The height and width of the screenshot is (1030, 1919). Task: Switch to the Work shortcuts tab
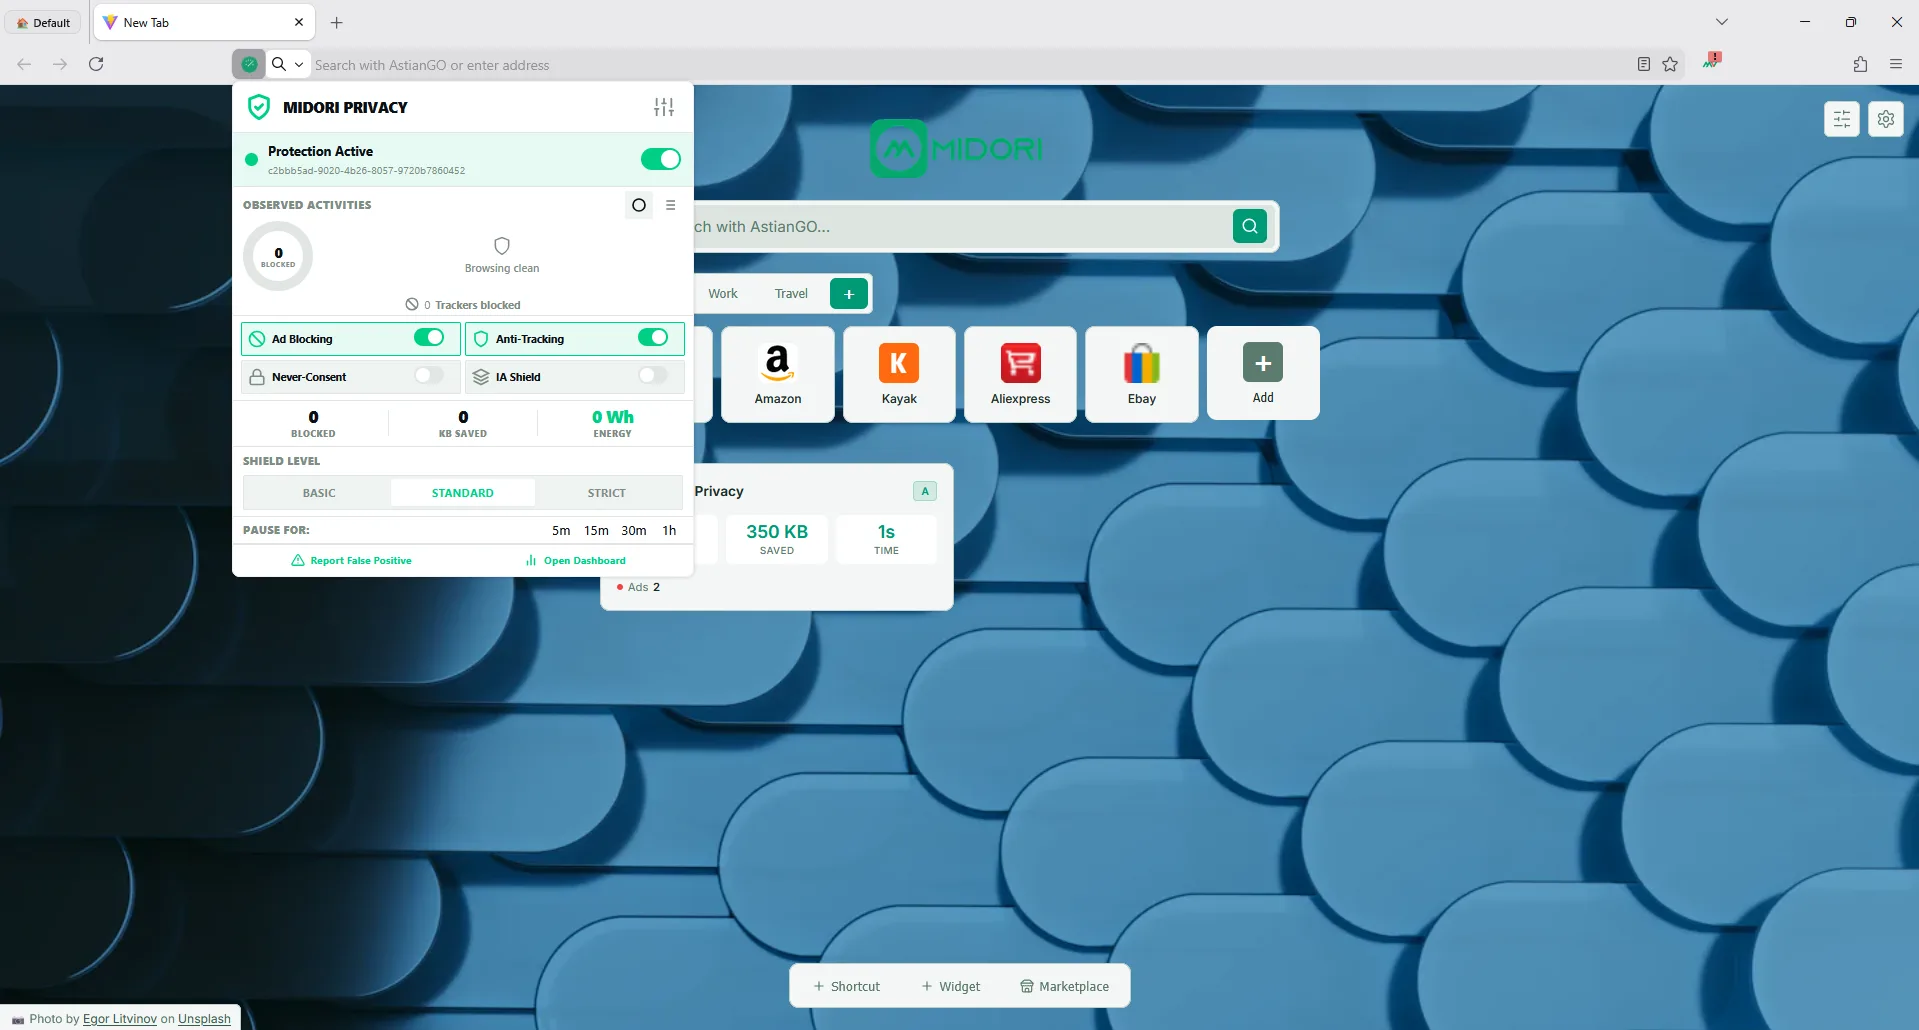click(723, 294)
